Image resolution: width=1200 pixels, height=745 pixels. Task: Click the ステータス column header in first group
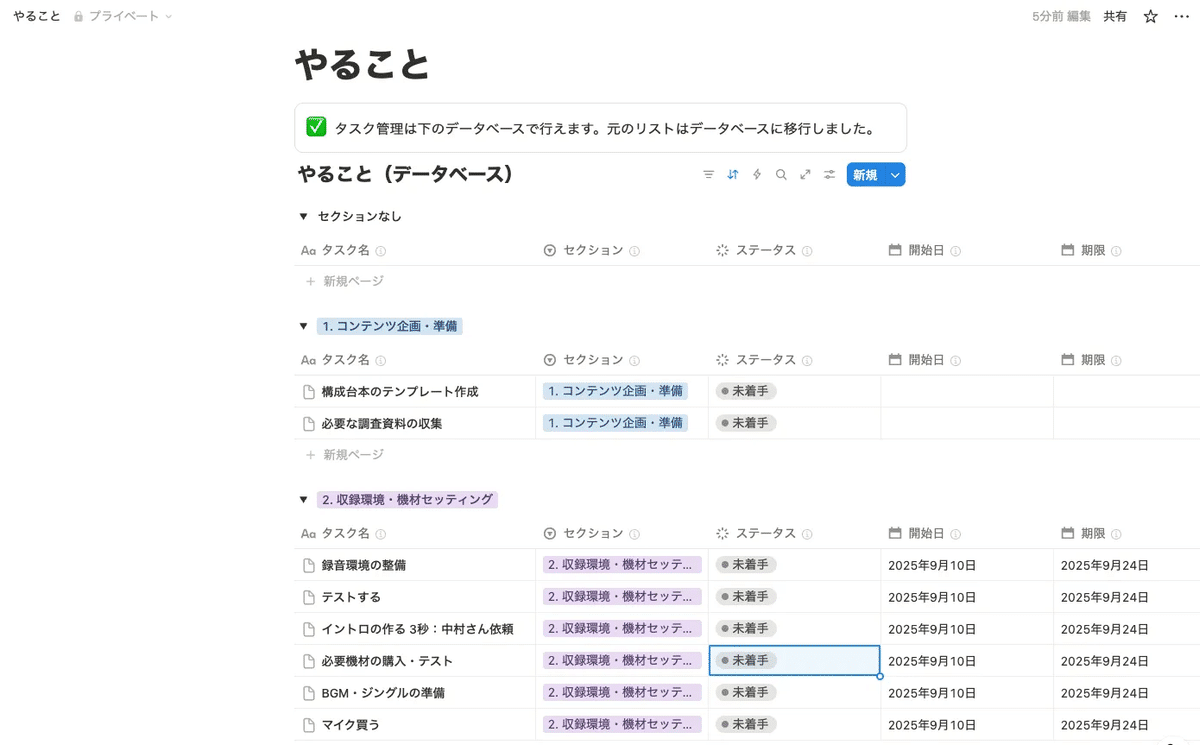[x=765, y=251]
